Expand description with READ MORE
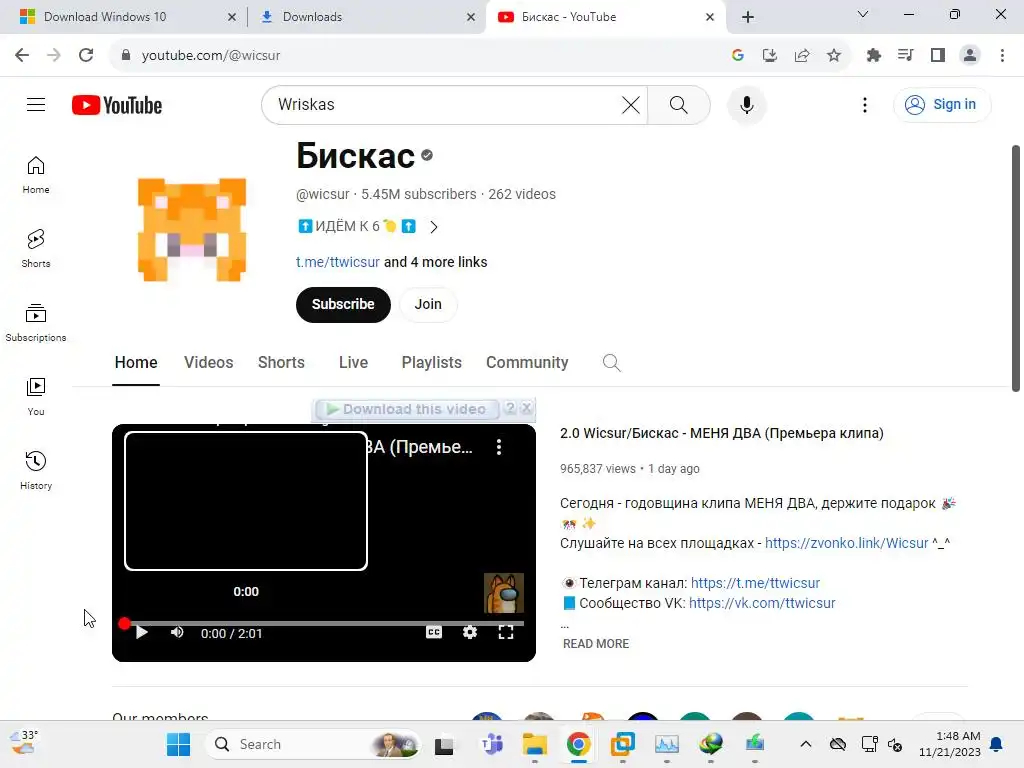 coord(596,644)
